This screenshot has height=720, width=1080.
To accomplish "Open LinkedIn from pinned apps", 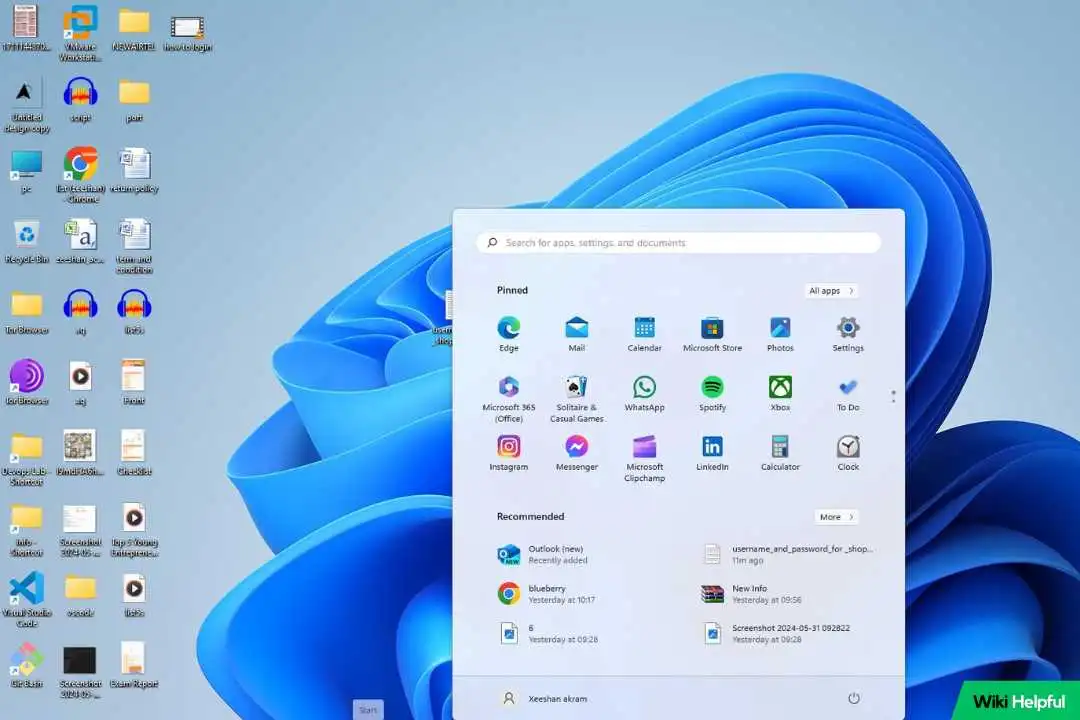I will (712, 453).
